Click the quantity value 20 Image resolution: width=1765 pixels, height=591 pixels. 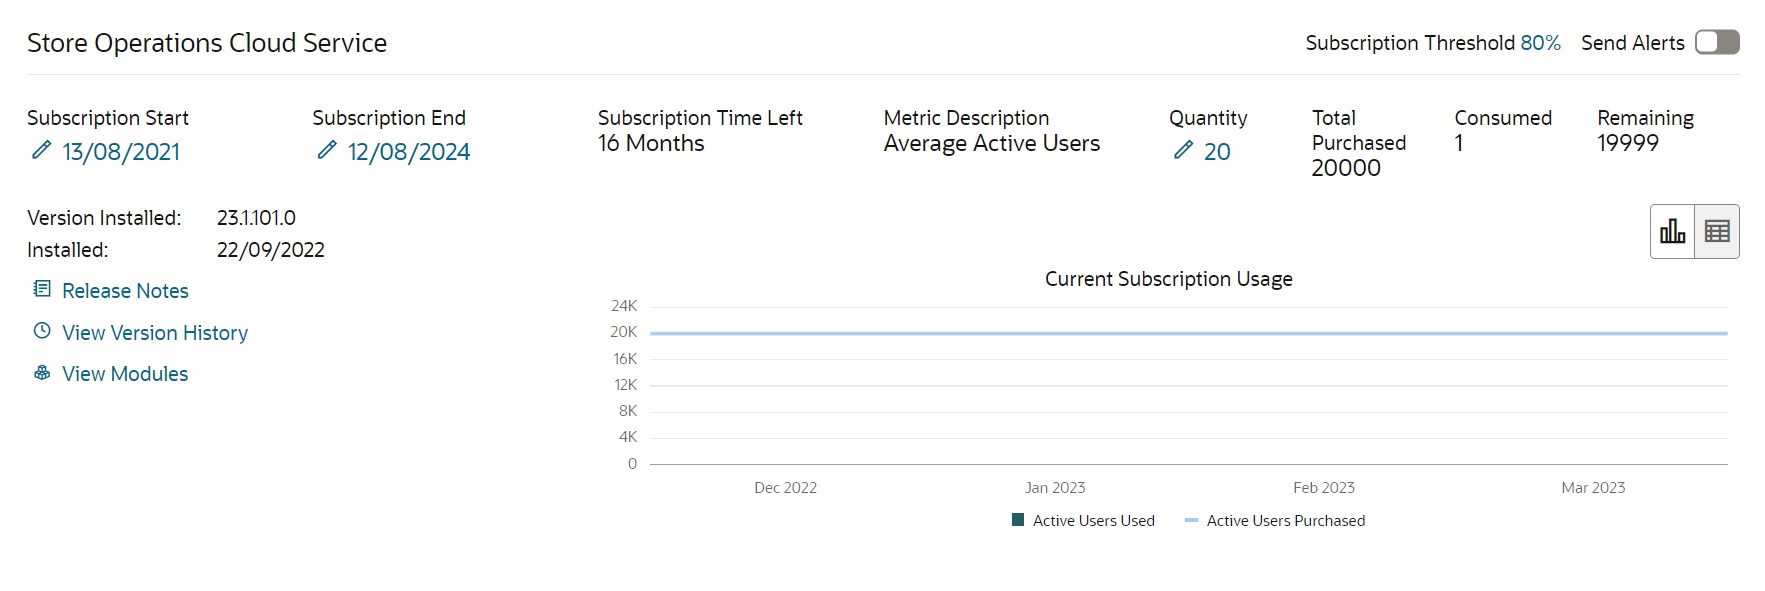tap(1217, 152)
